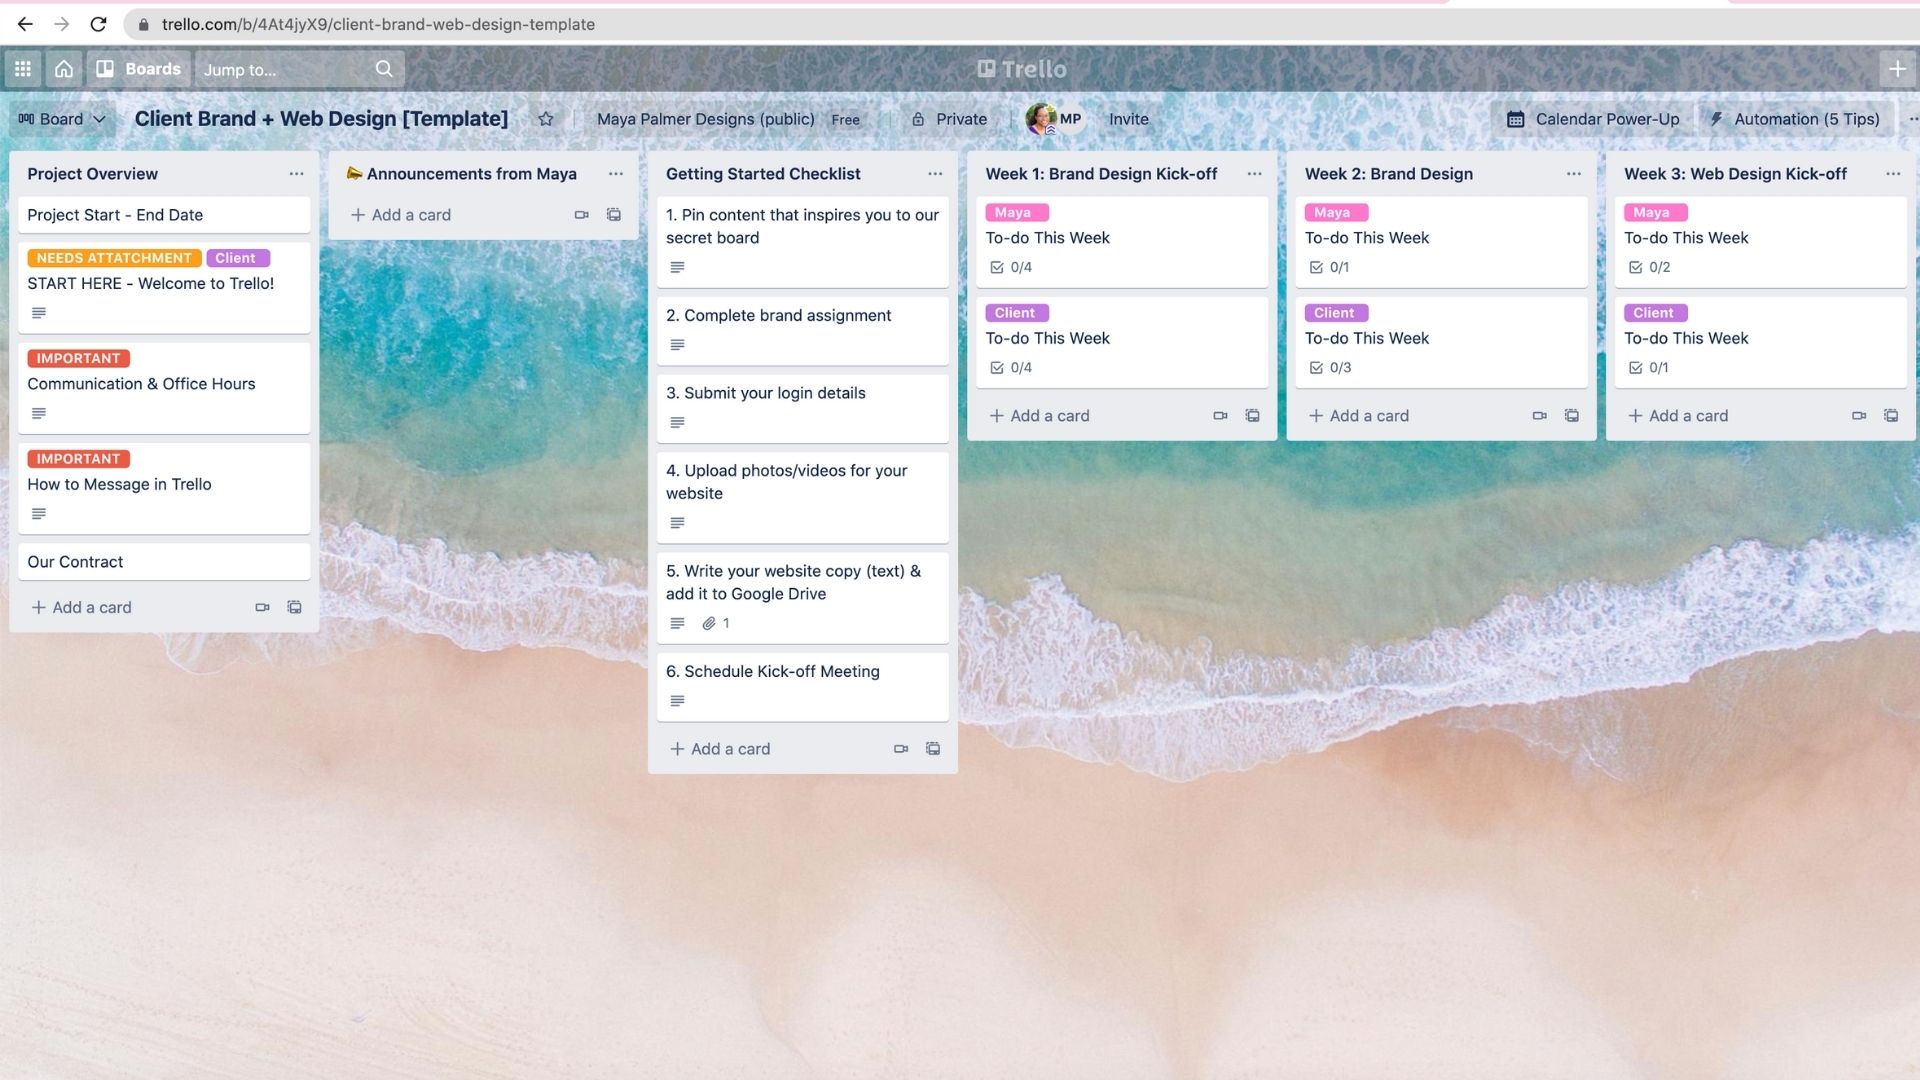Click the Maya Palmer Designs workspace link
Screen dimensions: 1920x1080
click(x=705, y=119)
